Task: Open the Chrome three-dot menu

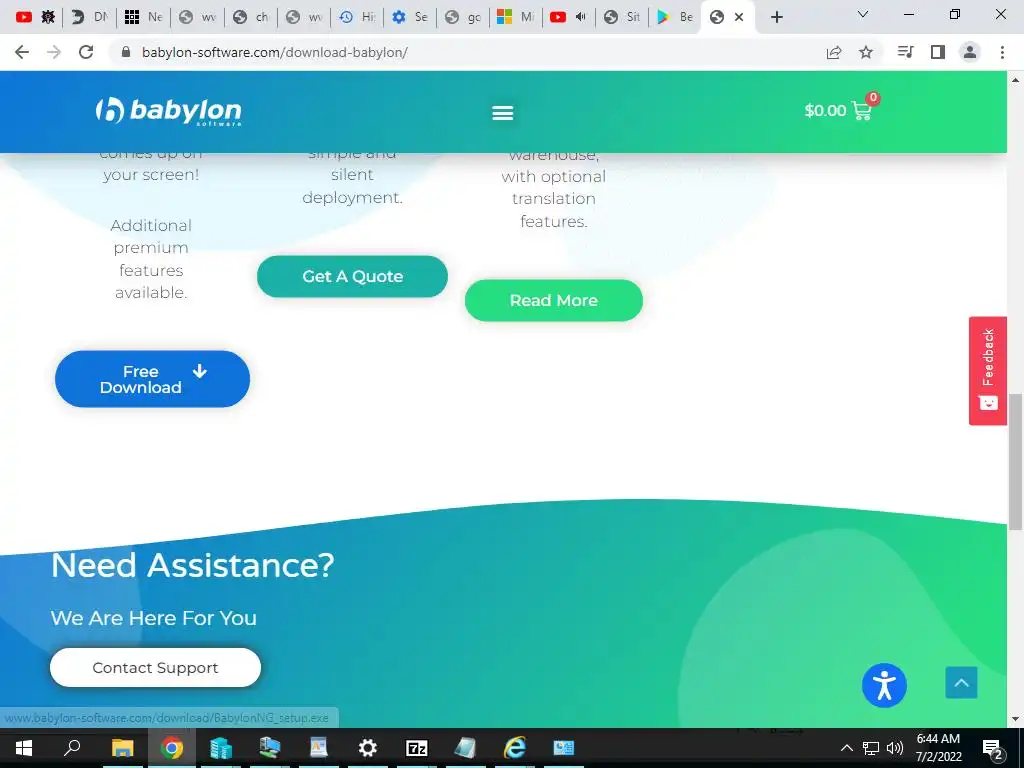Action: pyautogui.click(x=1002, y=52)
